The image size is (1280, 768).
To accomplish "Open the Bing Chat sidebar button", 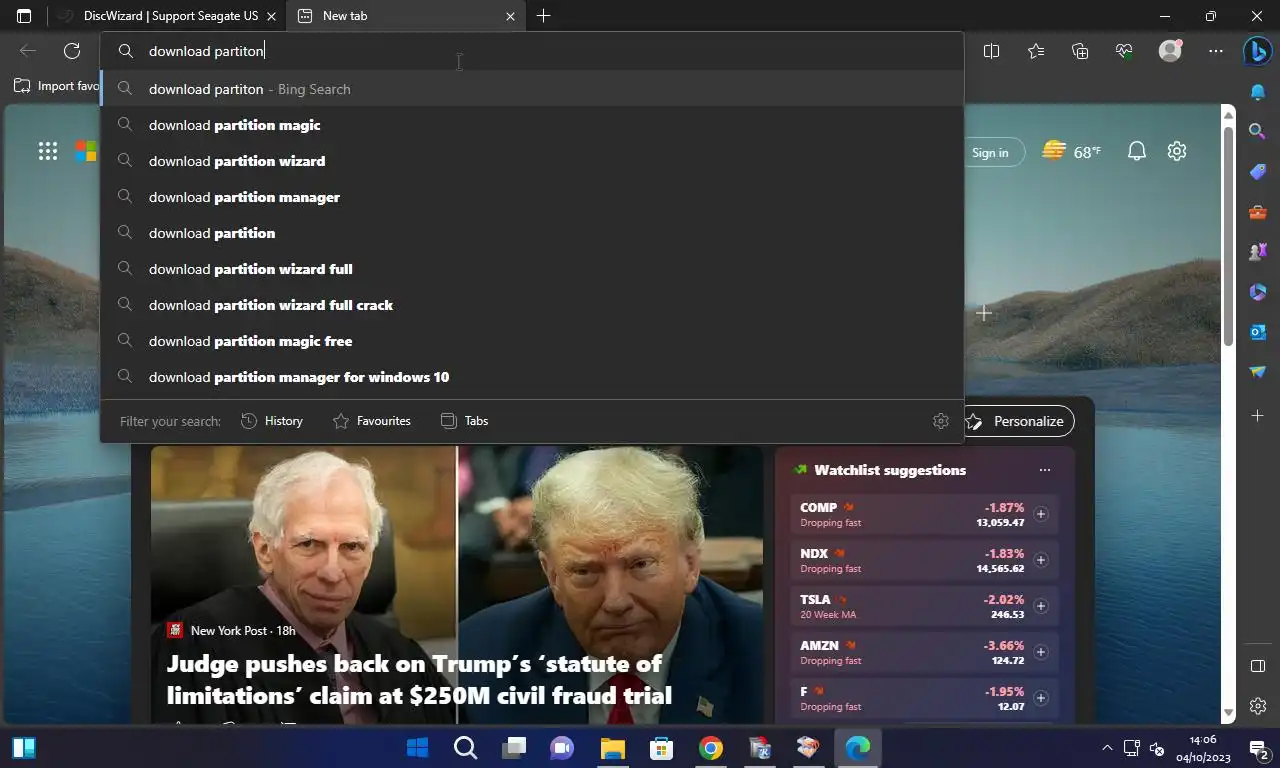I will pos(1257,52).
